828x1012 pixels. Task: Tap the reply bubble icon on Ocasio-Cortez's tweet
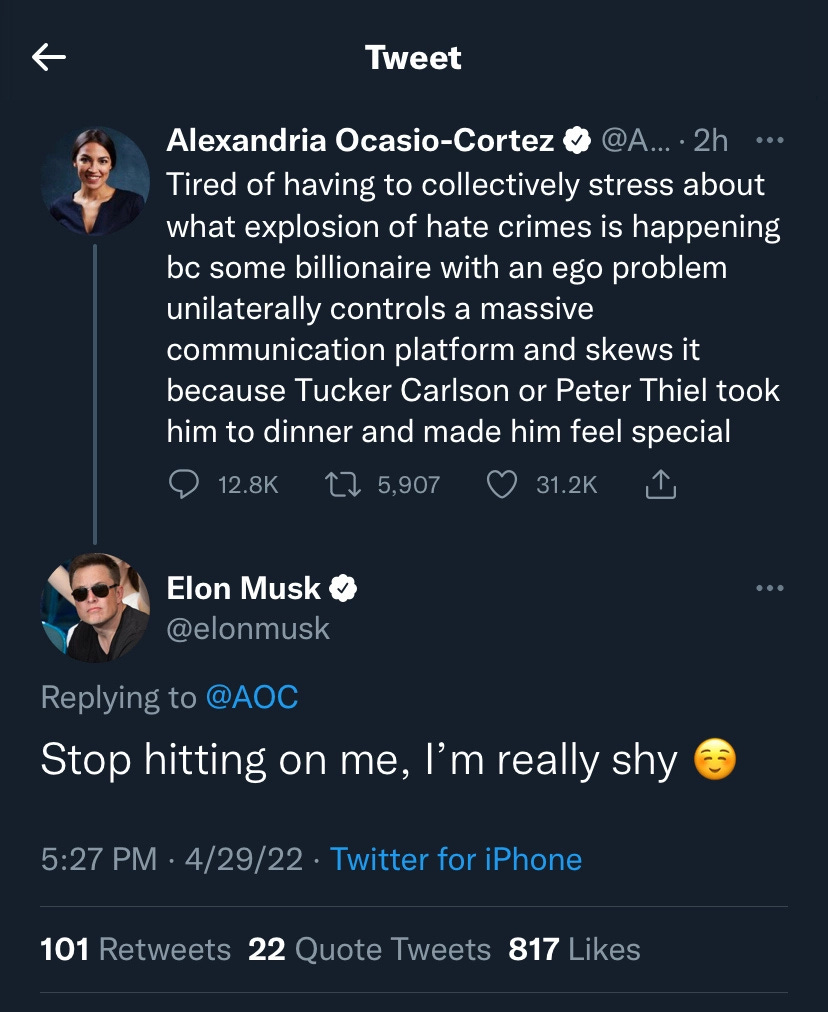click(184, 485)
